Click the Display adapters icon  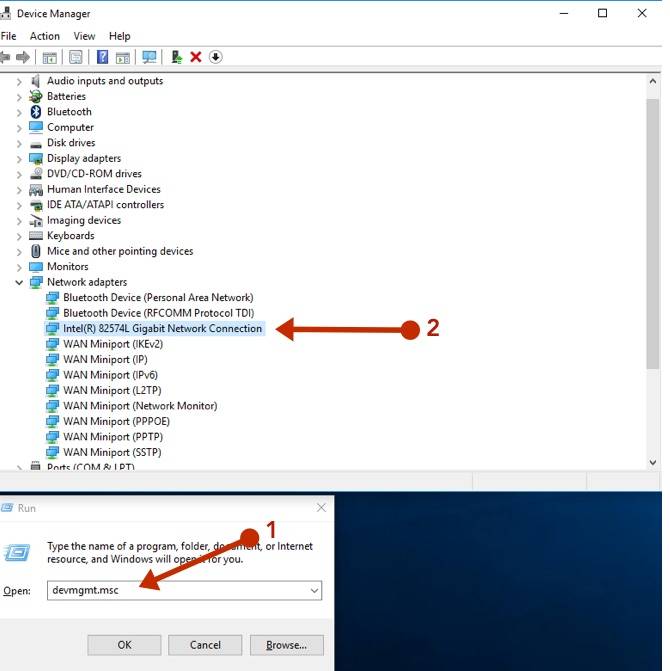click(x=36, y=158)
